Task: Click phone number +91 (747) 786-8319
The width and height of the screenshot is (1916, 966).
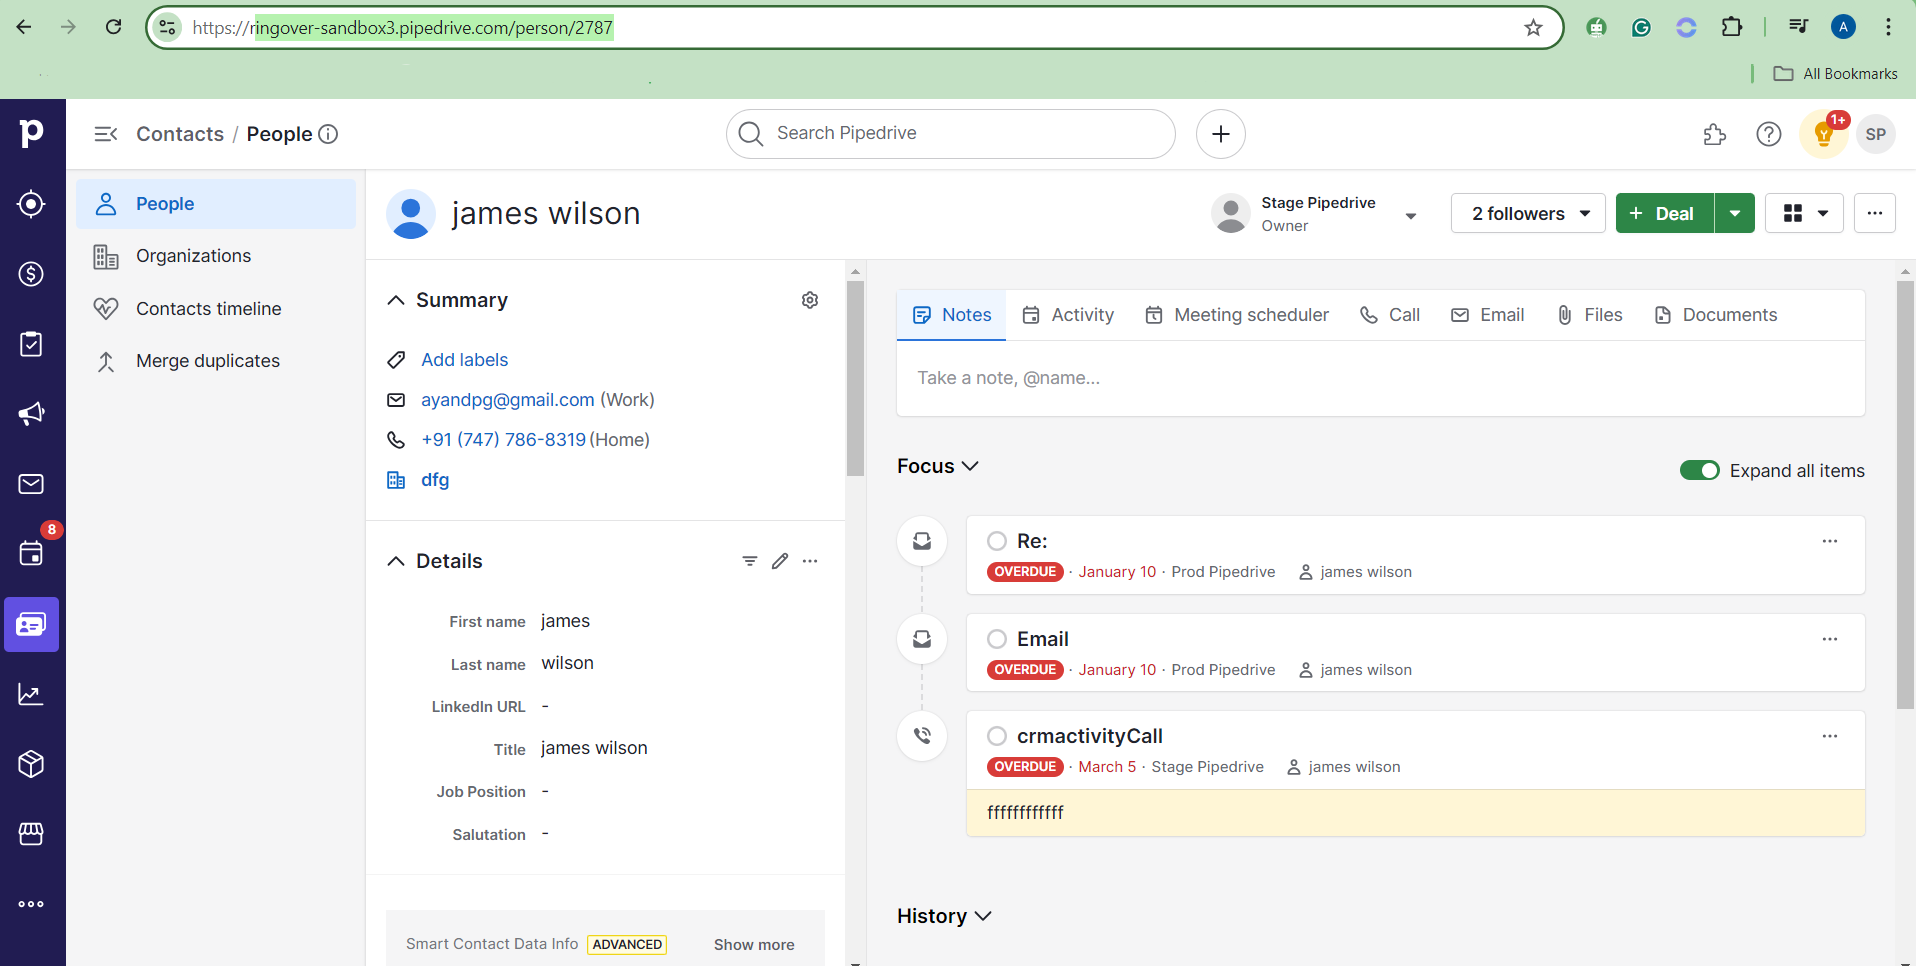Action: click(503, 440)
